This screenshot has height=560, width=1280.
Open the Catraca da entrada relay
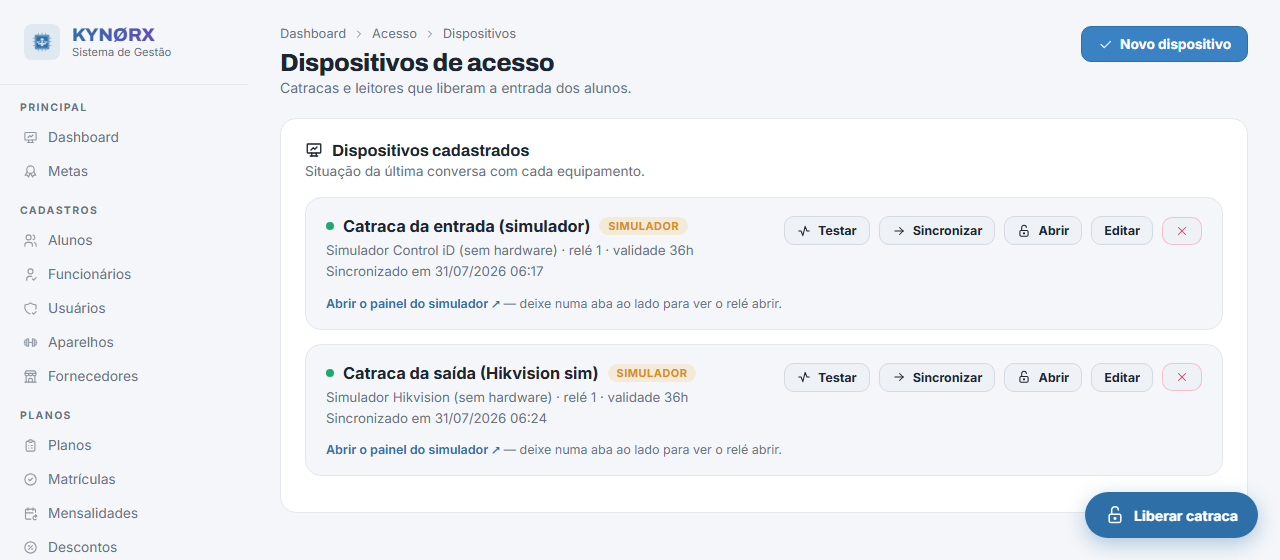coord(1043,230)
